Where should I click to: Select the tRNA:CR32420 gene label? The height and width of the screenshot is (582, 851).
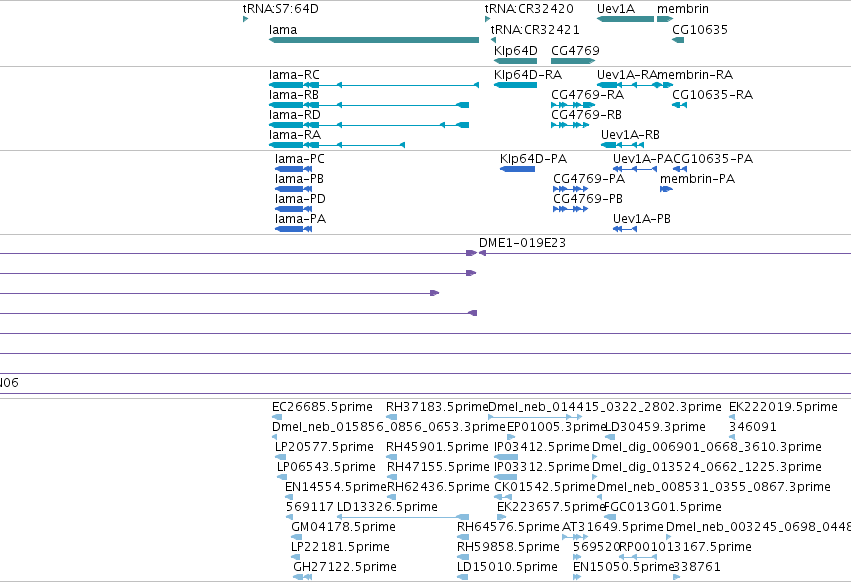point(529,9)
